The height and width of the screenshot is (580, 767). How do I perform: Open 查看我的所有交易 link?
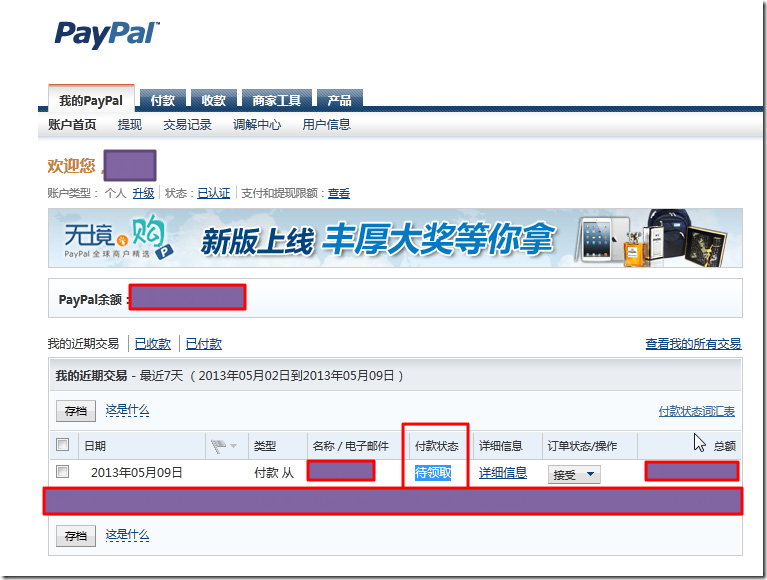[x=693, y=344]
